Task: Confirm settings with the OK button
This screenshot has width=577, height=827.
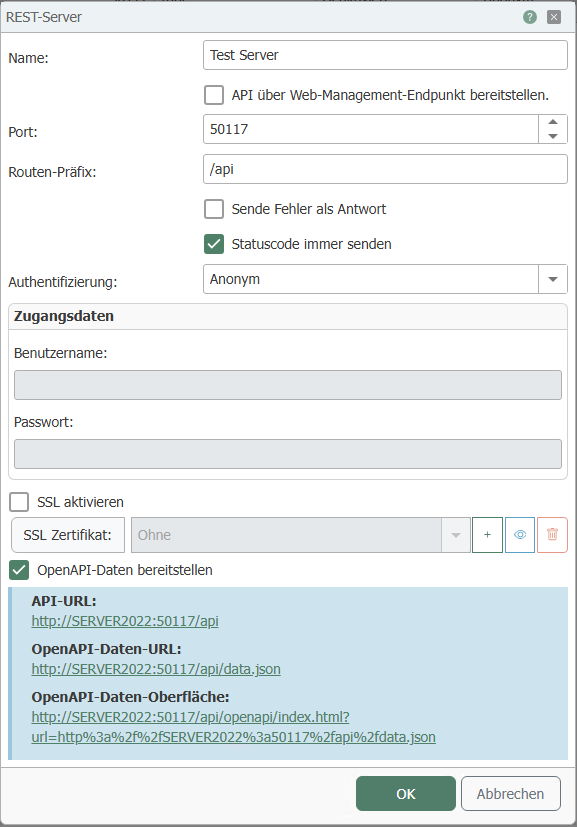Action: [406, 793]
